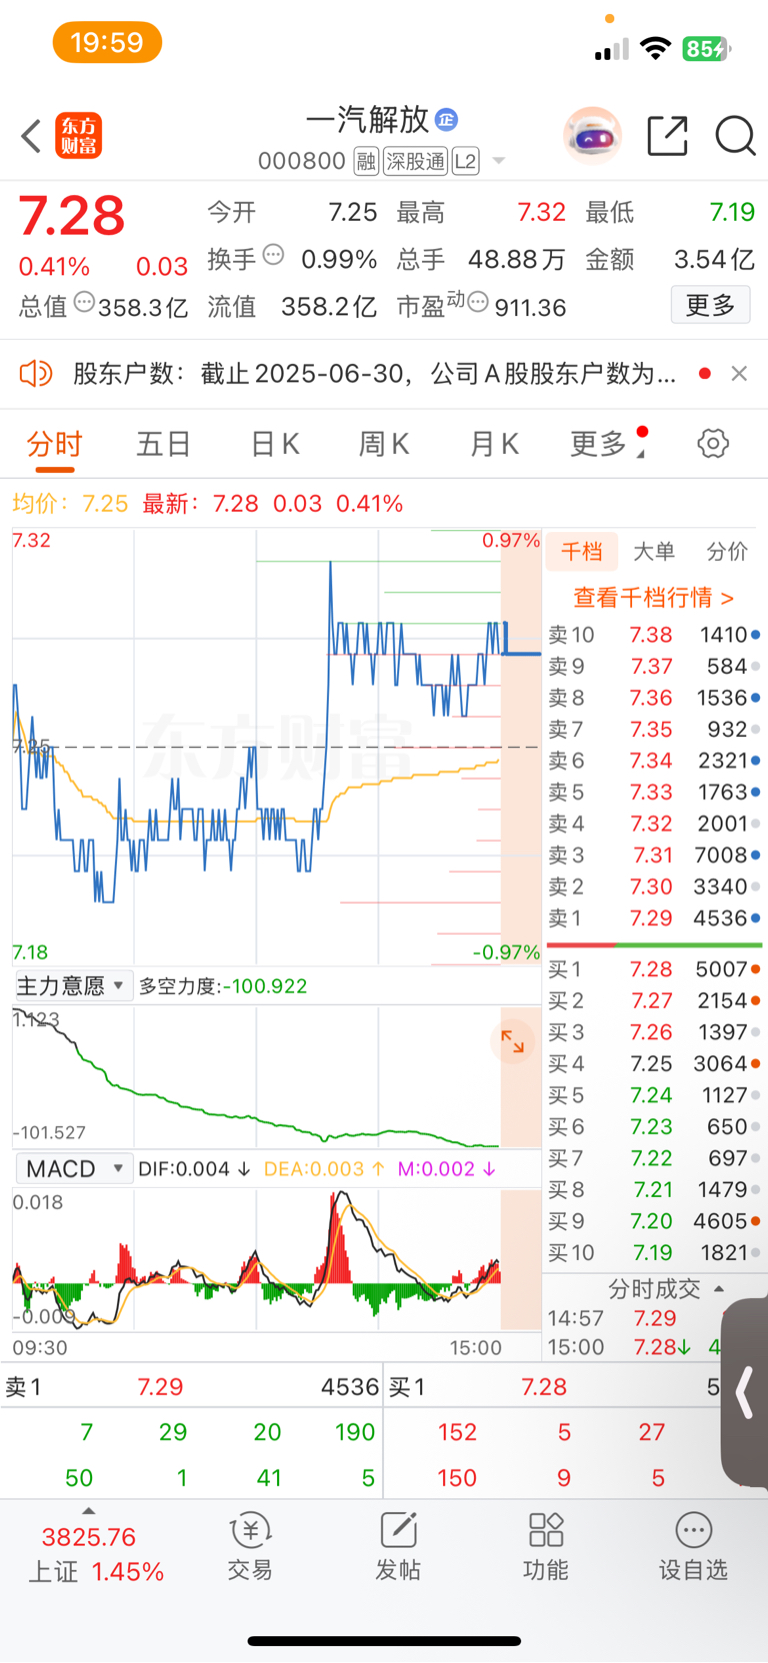Tap DEA:0.003 indicator value
Image resolution: width=768 pixels, height=1663 pixels.
[324, 1169]
